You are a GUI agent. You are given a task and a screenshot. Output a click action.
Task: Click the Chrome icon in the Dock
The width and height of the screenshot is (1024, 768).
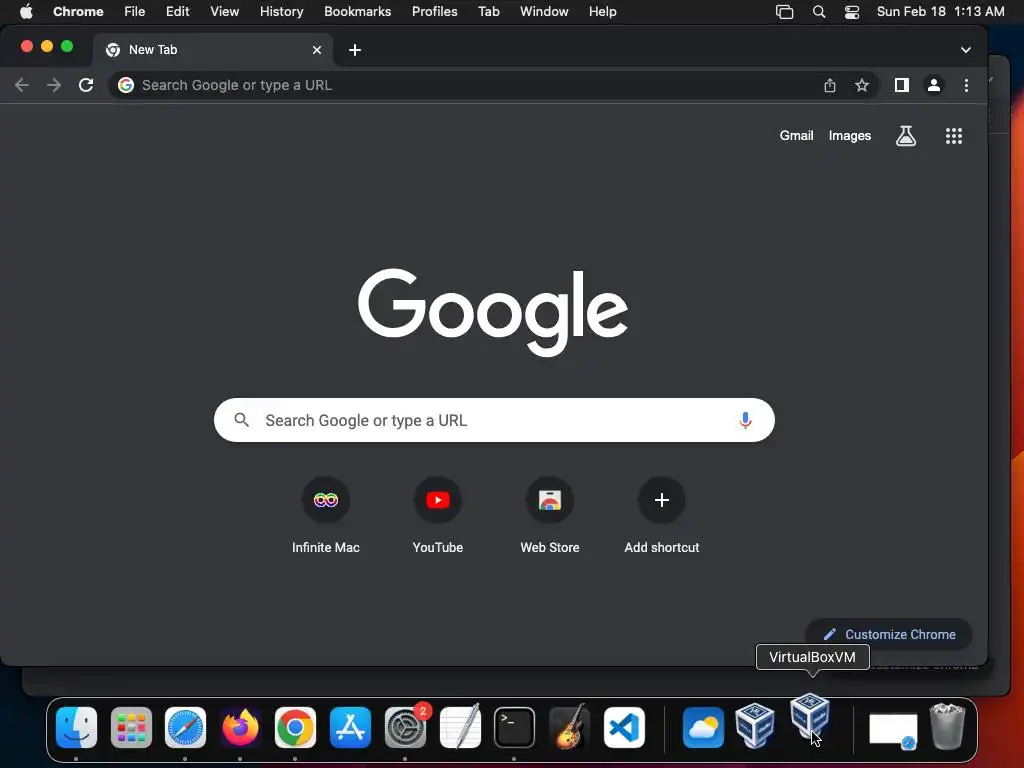coord(295,728)
